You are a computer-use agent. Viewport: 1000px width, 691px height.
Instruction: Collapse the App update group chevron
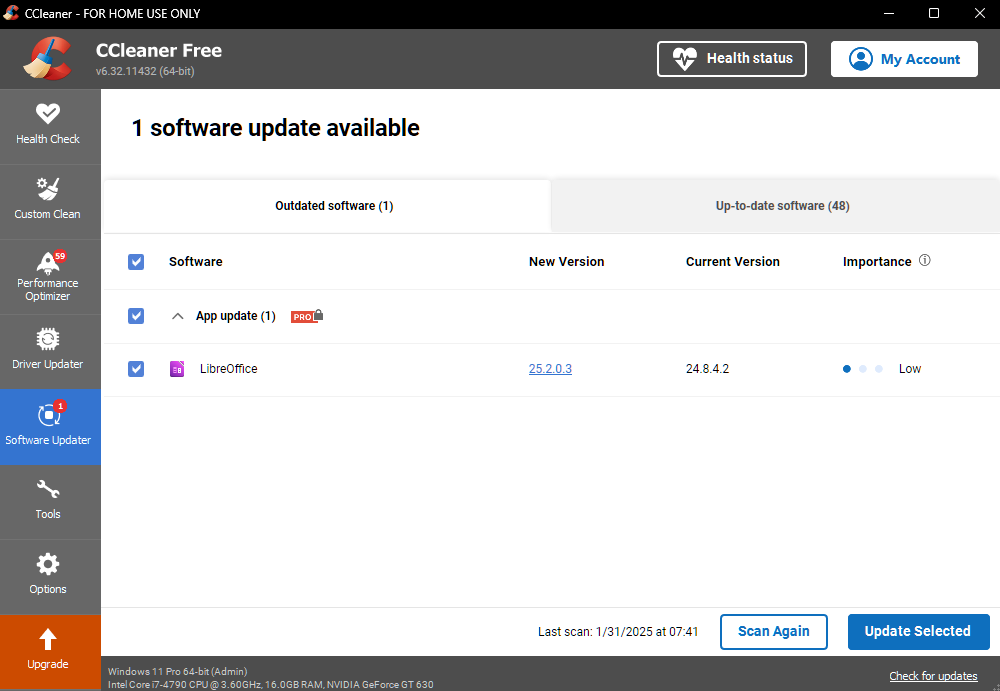tap(178, 316)
